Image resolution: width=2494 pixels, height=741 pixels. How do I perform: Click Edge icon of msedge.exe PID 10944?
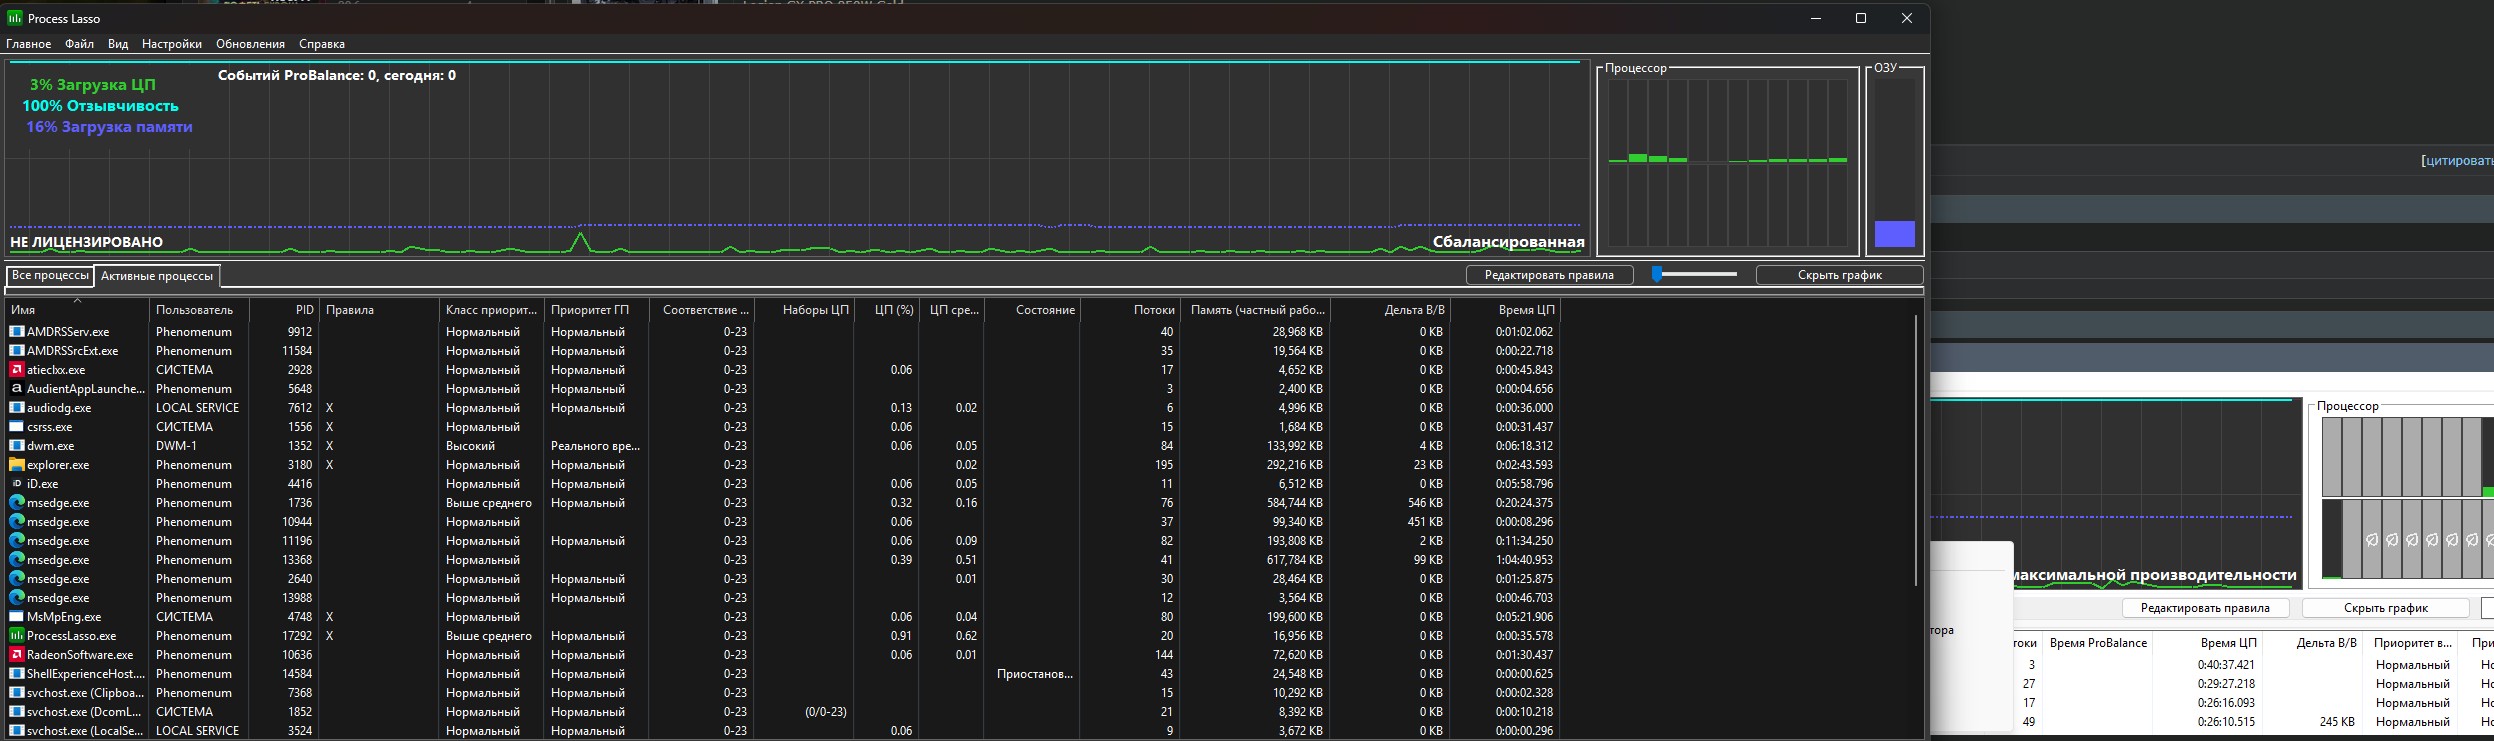pyautogui.click(x=16, y=522)
